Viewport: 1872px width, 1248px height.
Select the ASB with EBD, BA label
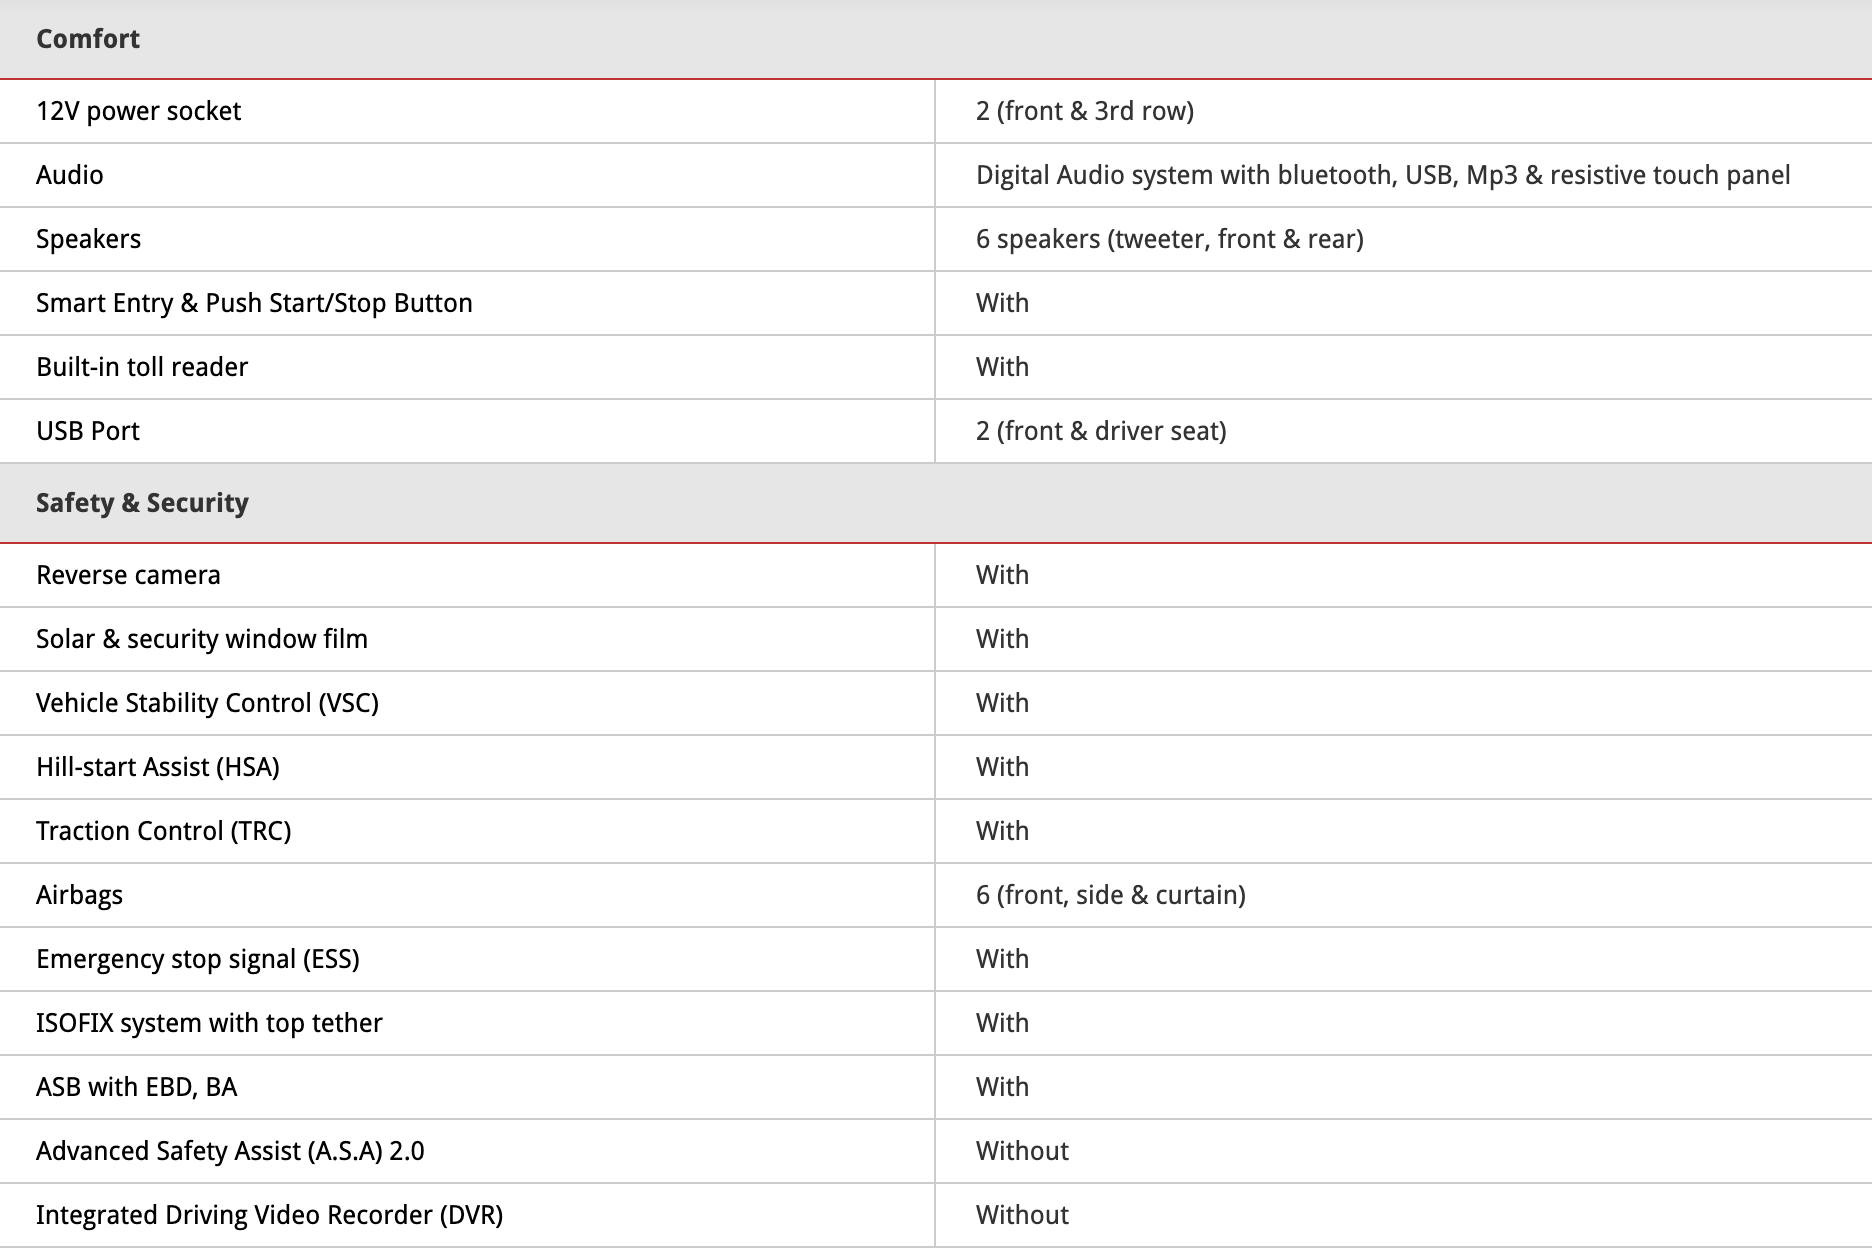click(136, 1087)
